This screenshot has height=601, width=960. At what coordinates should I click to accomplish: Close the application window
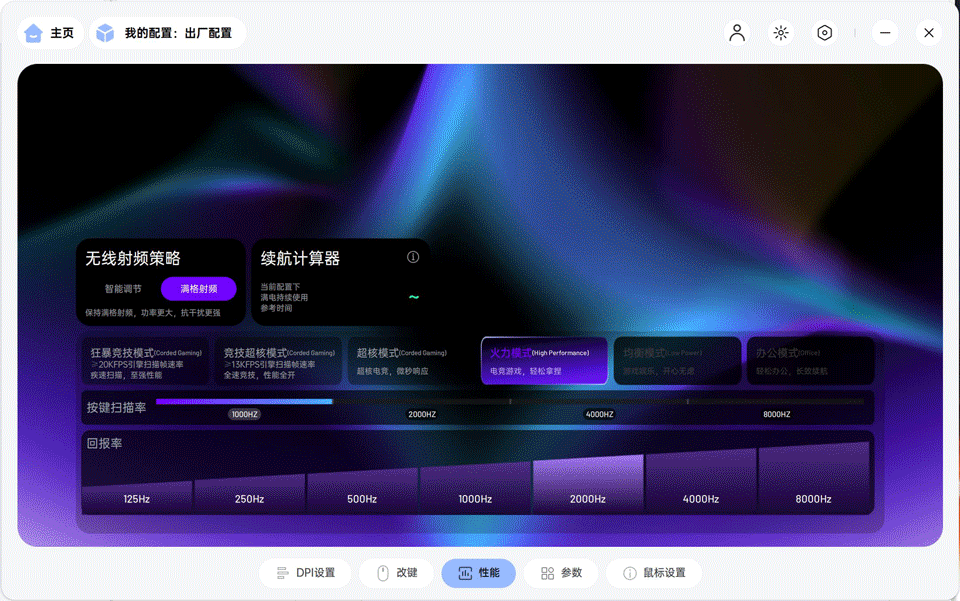point(929,33)
